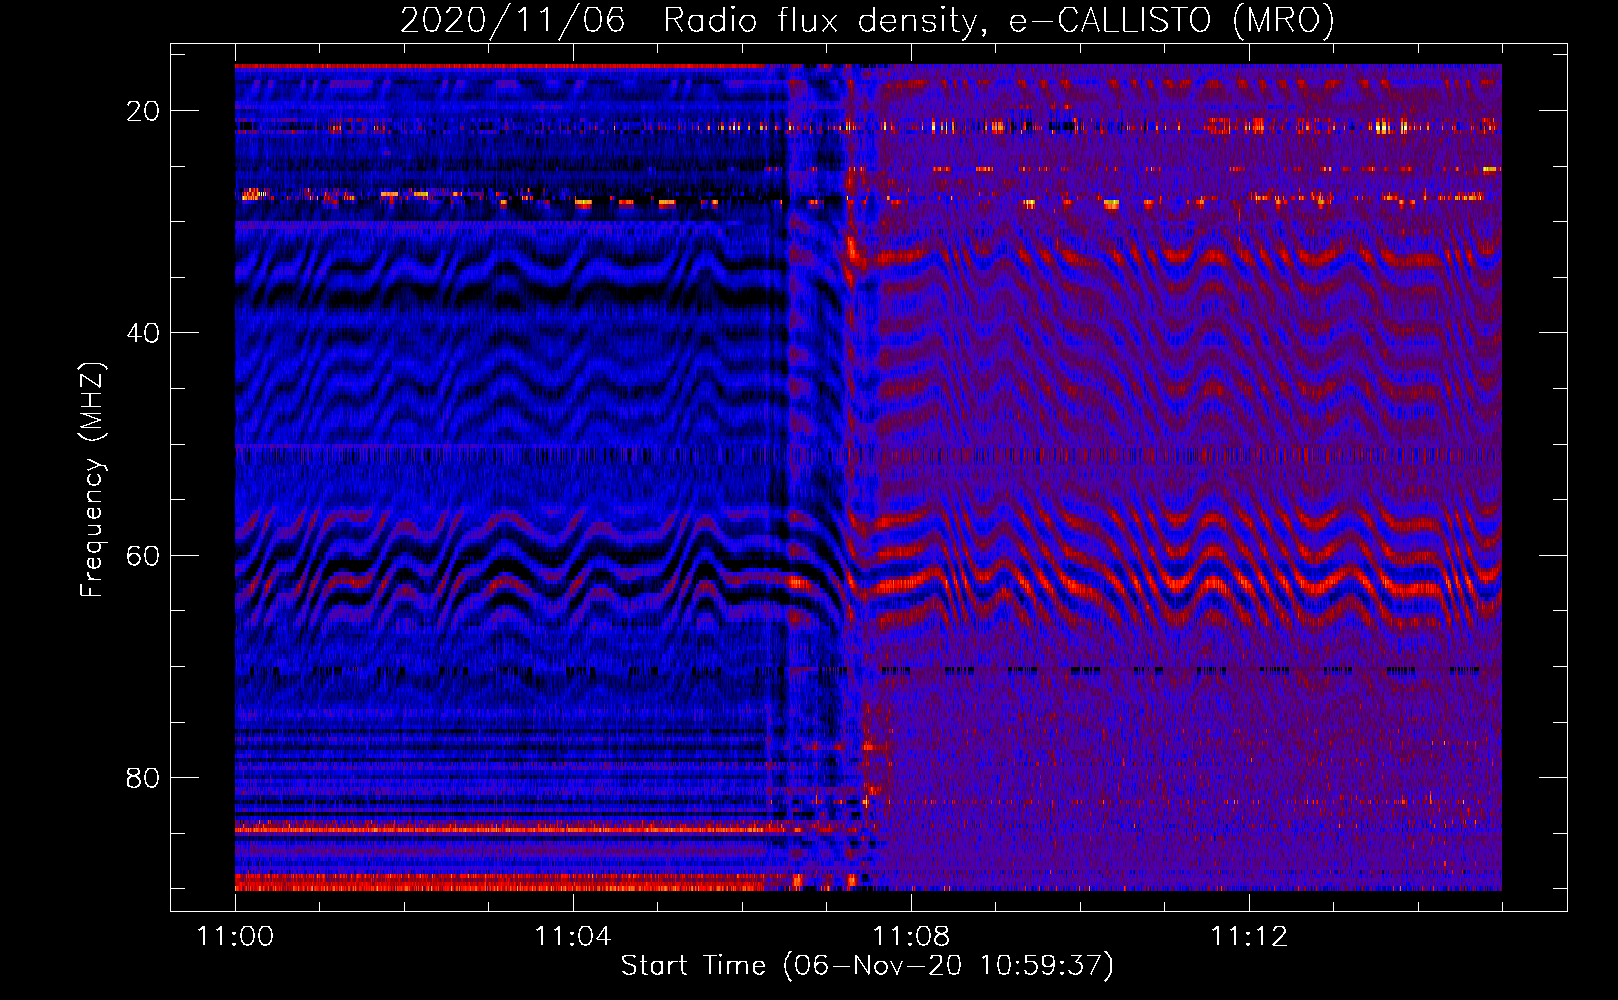Click the 60 MHz frequency tick label
This screenshot has height=1000, width=1618.
pos(143,555)
